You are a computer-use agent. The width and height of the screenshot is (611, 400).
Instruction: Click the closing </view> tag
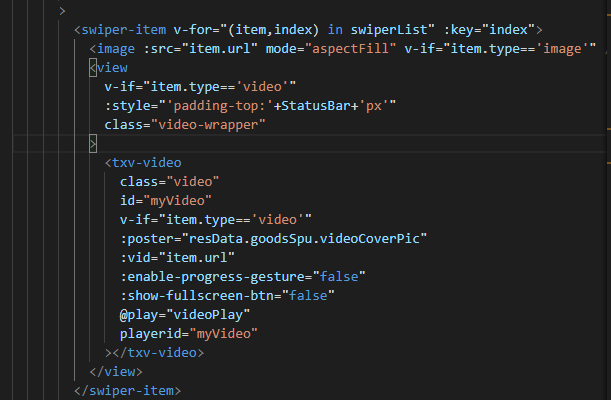(x=116, y=372)
